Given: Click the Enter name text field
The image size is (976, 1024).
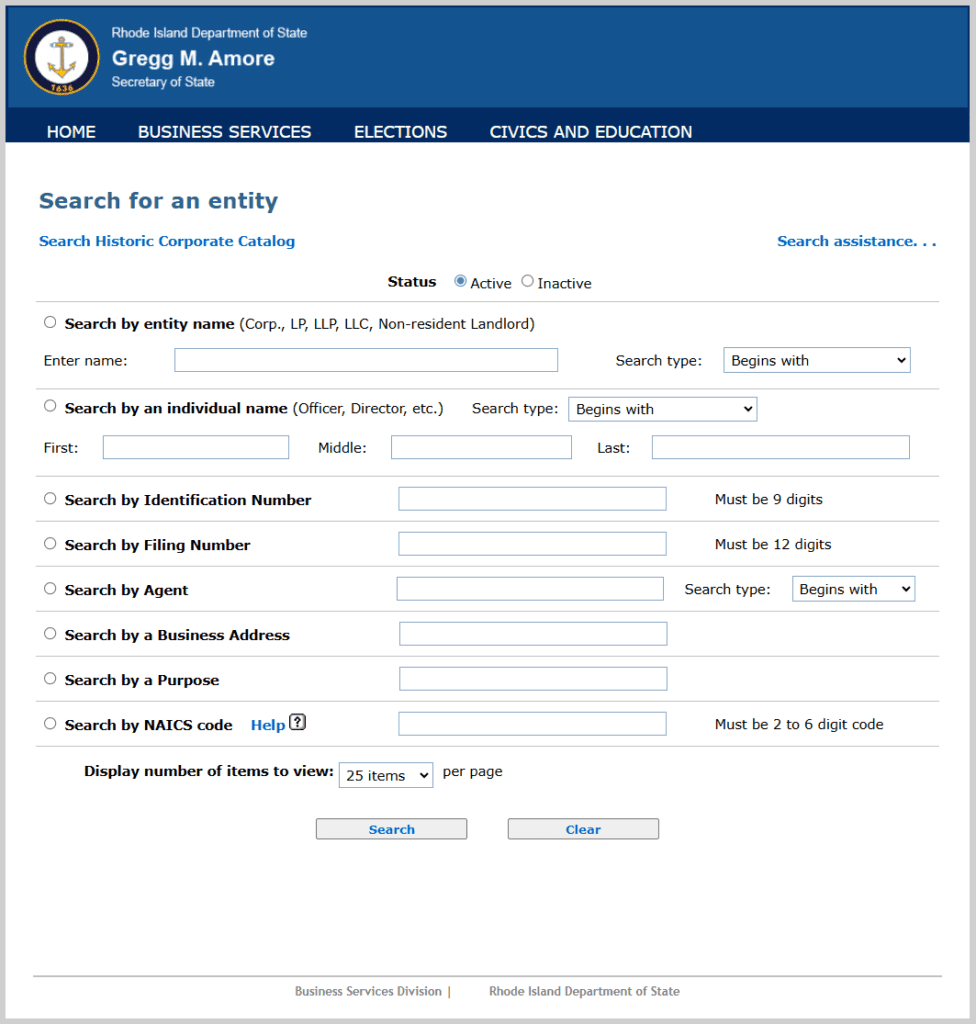Looking at the screenshot, I should 366,360.
